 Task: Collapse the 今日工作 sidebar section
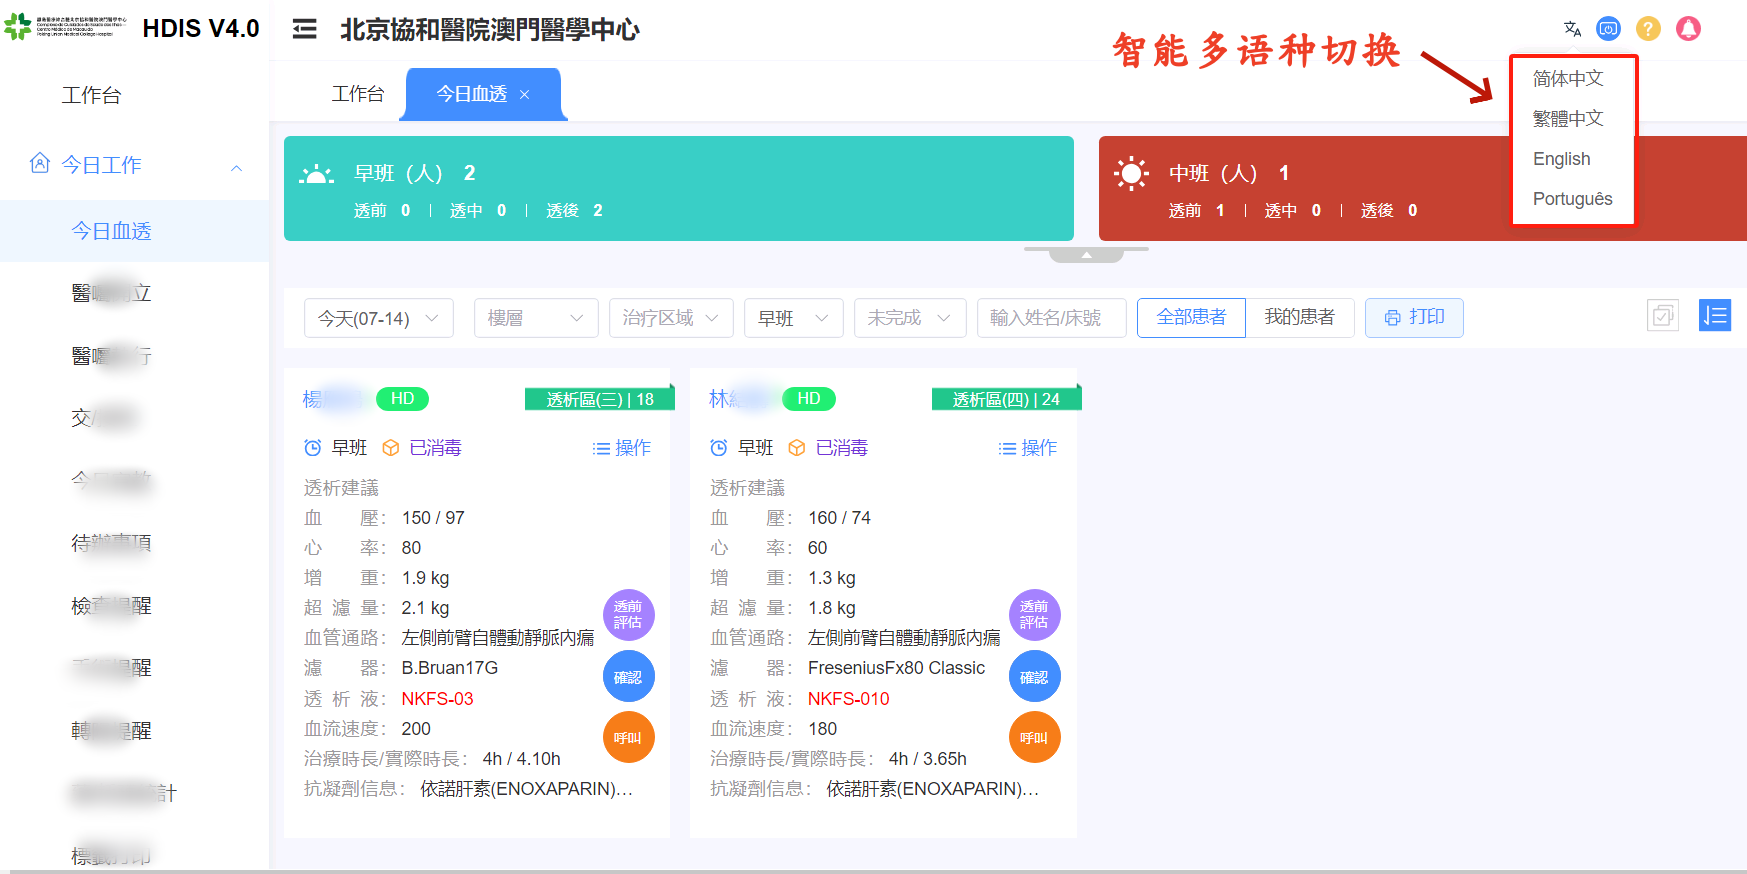tap(236, 166)
